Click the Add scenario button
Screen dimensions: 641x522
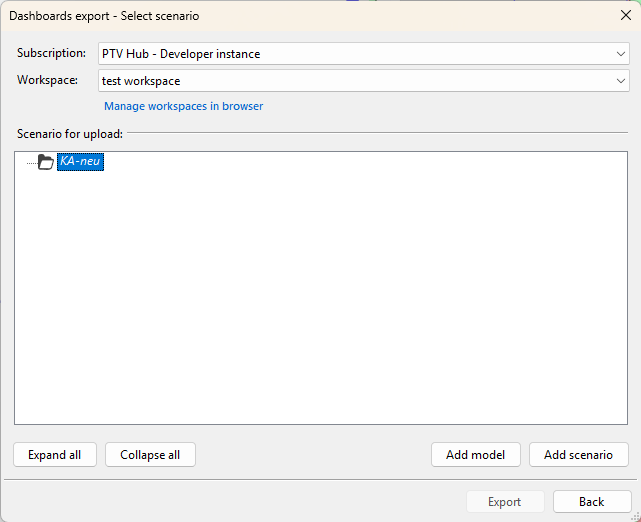(x=578, y=455)
